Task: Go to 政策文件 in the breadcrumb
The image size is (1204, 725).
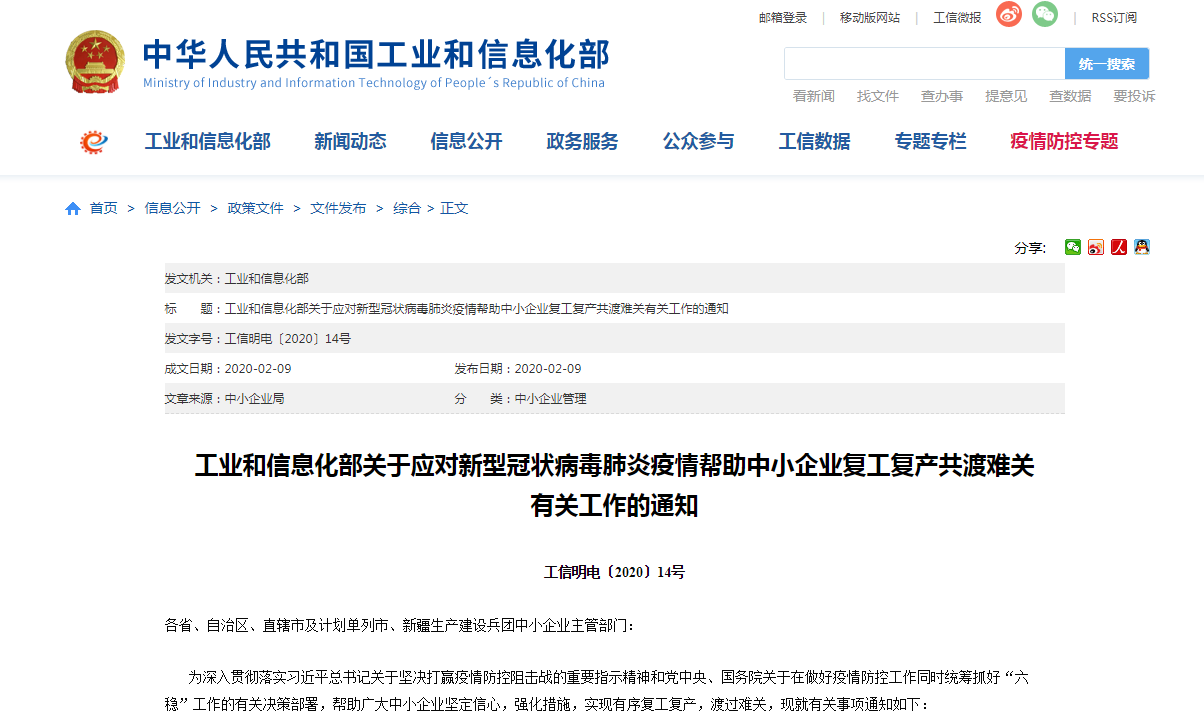Action: pyautogui.click(x=256, y=208)
